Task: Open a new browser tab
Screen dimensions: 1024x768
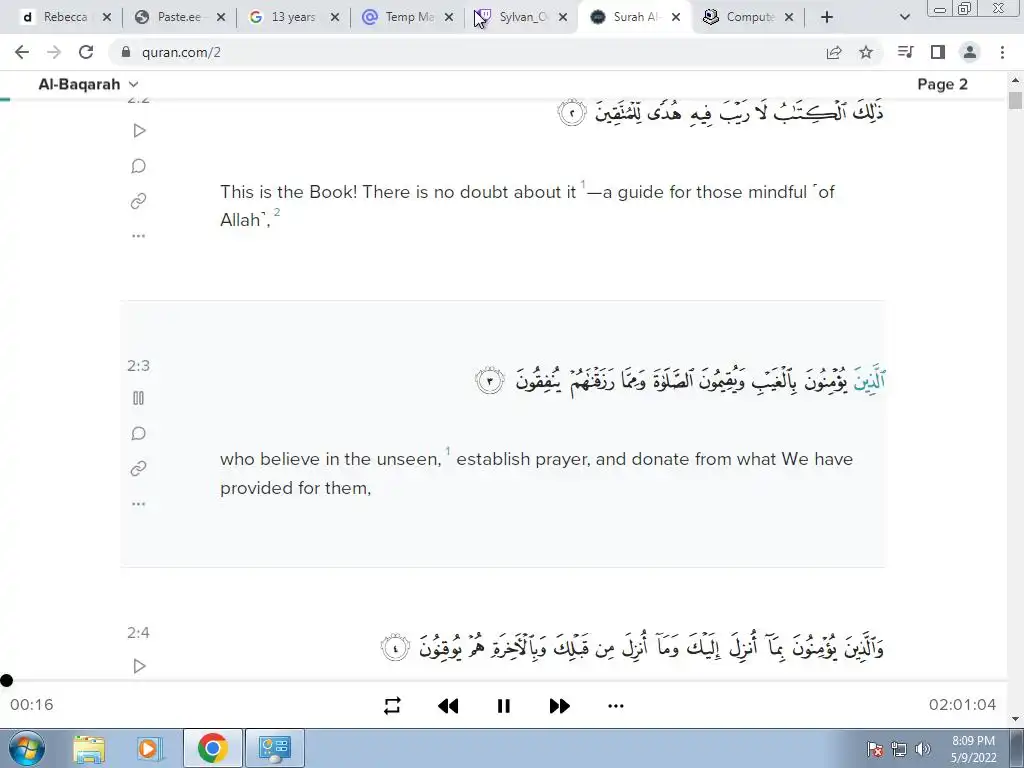Action: 827,17
